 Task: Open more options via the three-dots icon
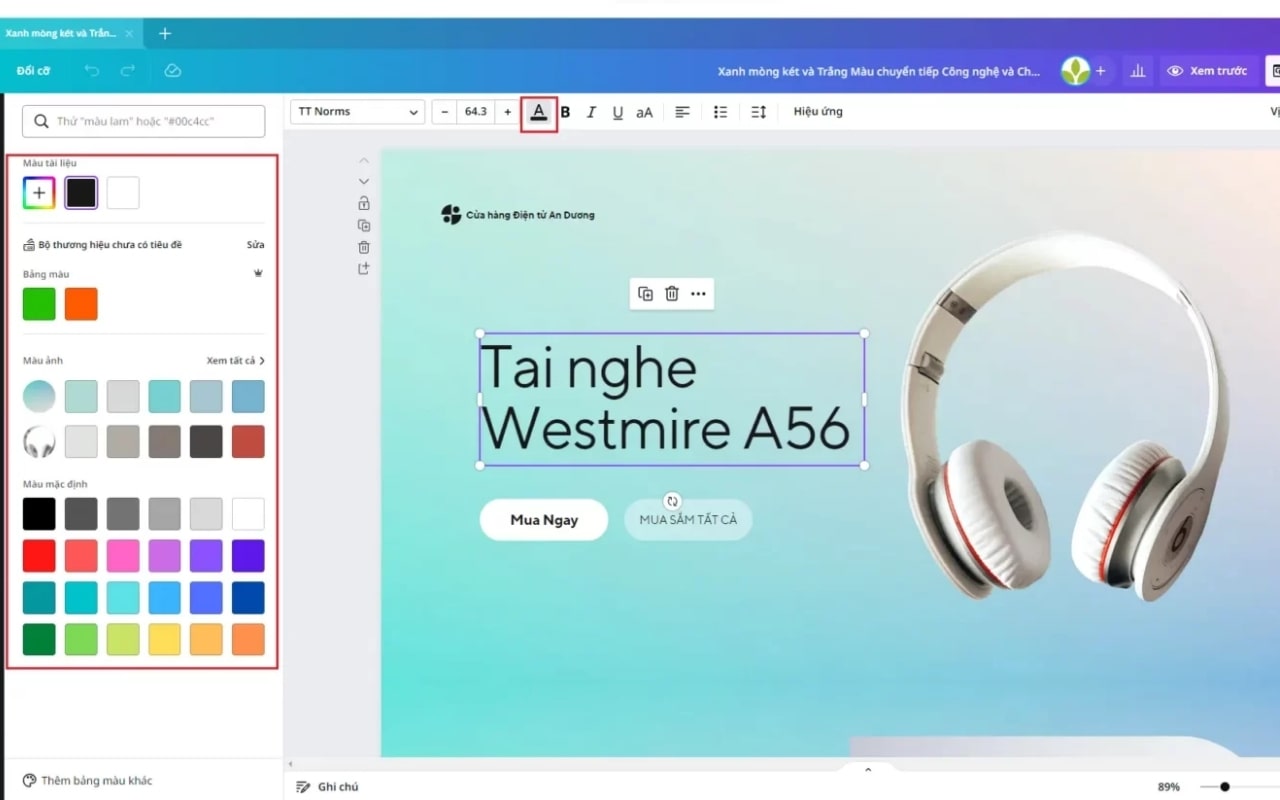[x=698, y=293]
